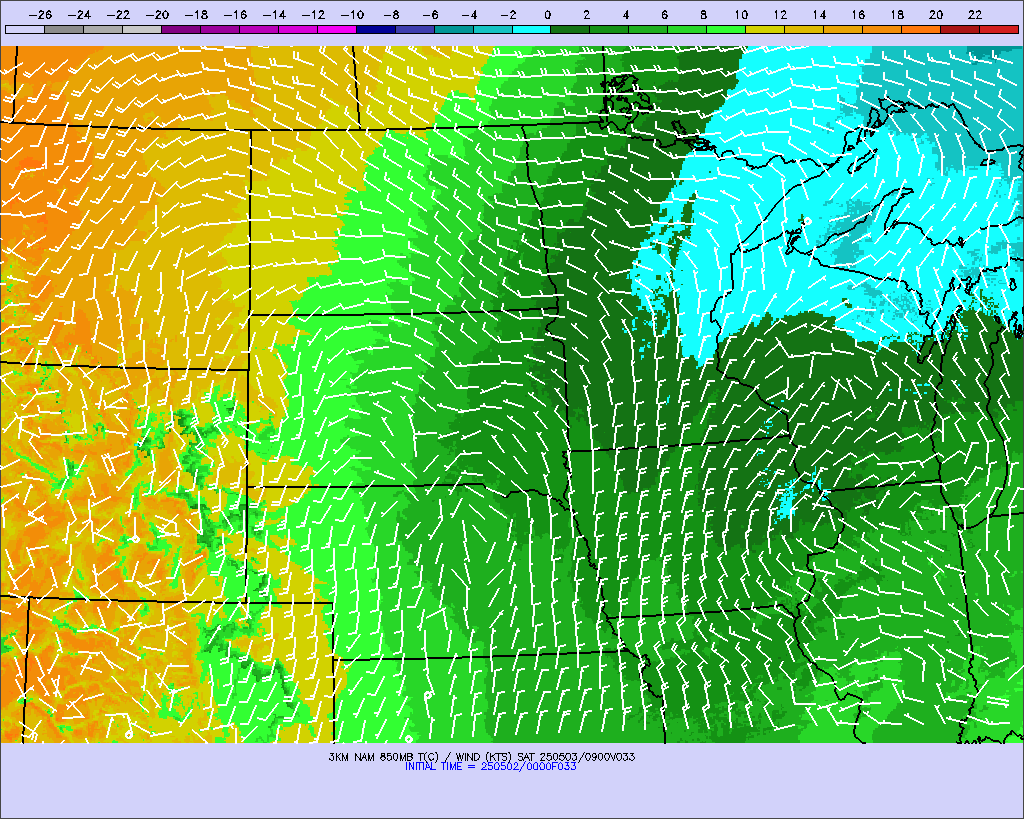Select the orange swatch between 14 and 16
Image resolution: width=1024 pixels, height=819 pixels.
[x=843, y=29]
